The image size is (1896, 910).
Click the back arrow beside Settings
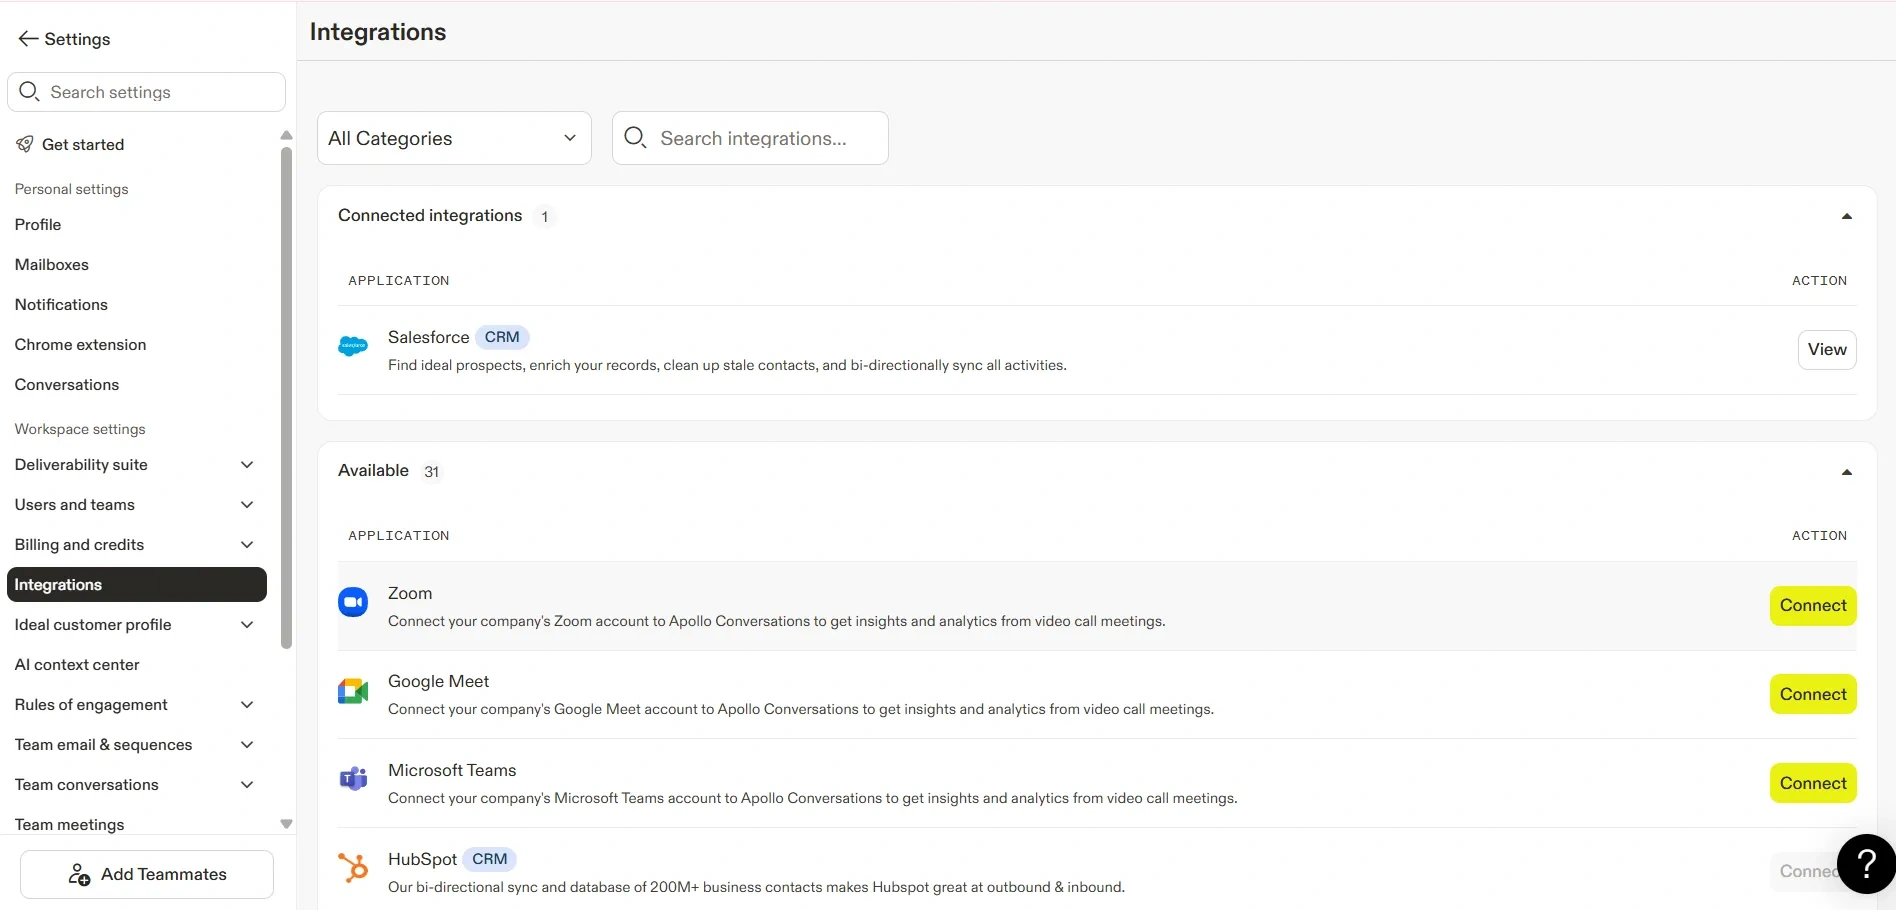point(28,39)
